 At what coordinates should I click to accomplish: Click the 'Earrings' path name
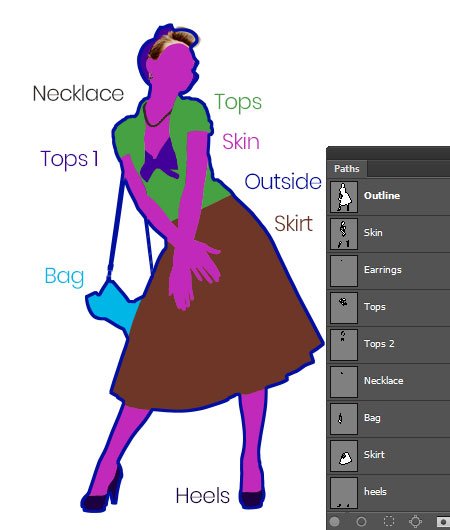[383, 270]
